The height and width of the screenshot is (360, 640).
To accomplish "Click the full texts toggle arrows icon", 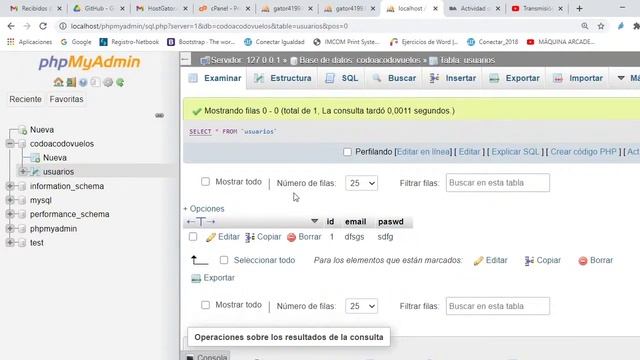I will (200, 222).
